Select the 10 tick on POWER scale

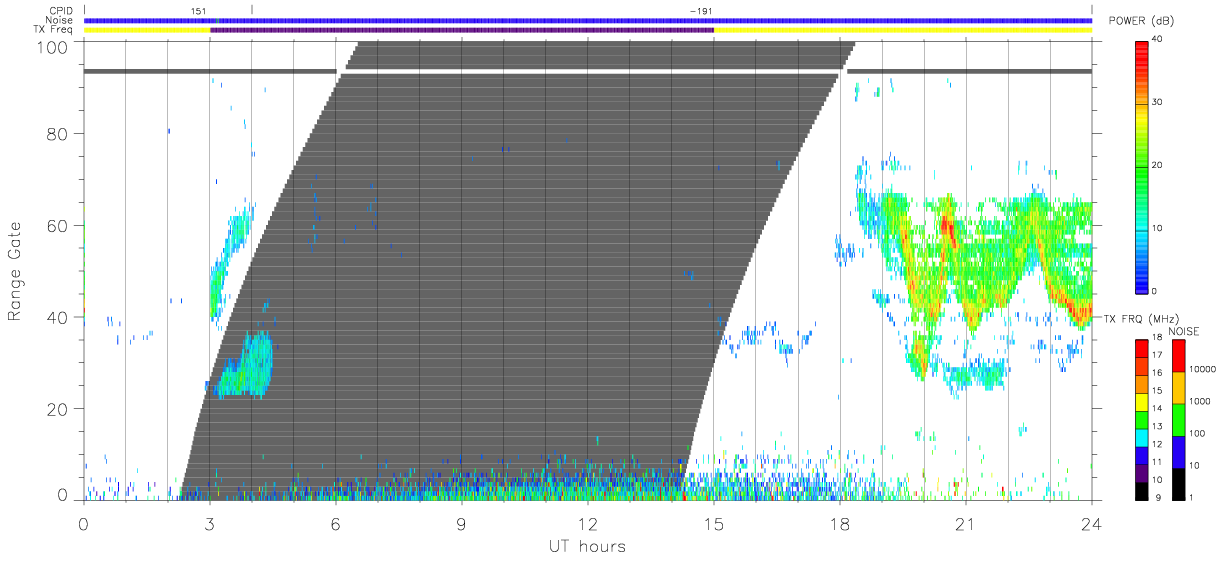click(1158, 229)
